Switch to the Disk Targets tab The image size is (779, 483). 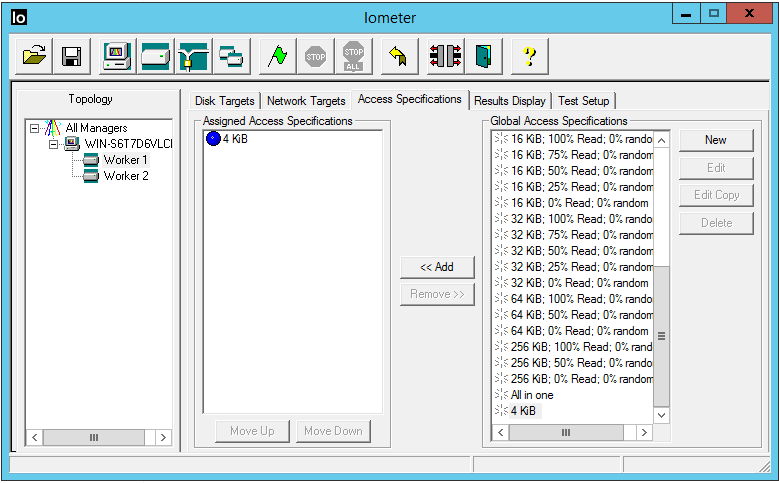coord(225,101)
